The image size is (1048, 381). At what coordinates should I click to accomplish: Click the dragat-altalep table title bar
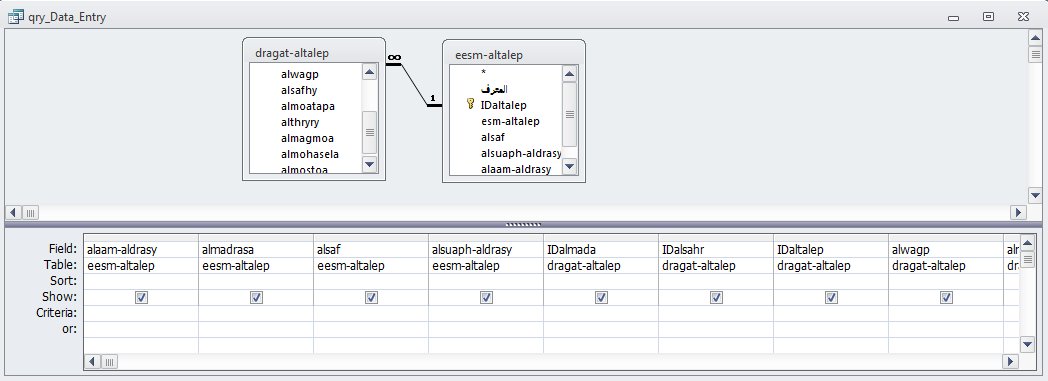click(x=313, y=52)
